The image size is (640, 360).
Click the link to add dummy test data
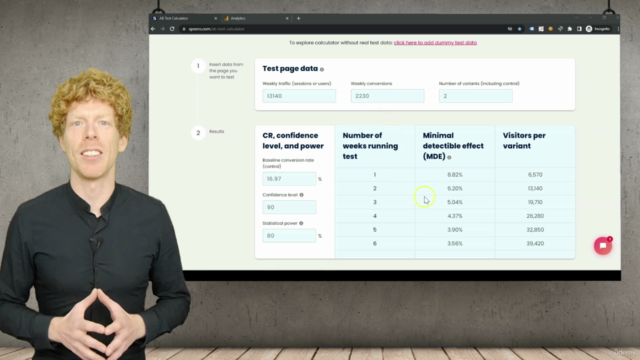pyautogui.click(x=435, y=42)
